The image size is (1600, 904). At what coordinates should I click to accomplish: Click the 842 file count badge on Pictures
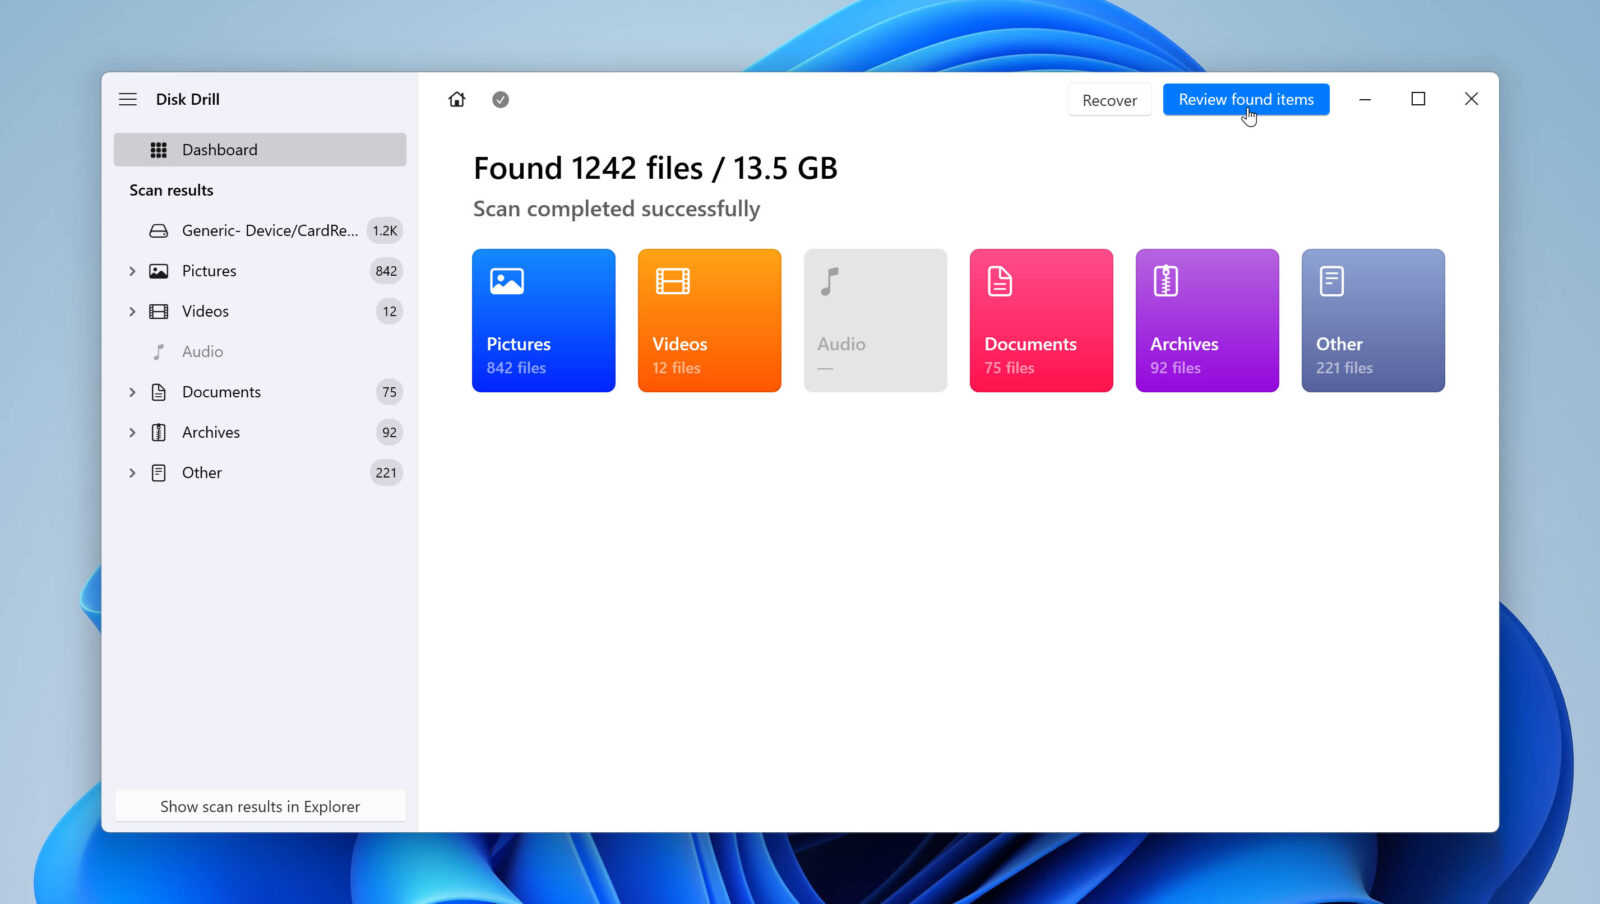point(385,270)
